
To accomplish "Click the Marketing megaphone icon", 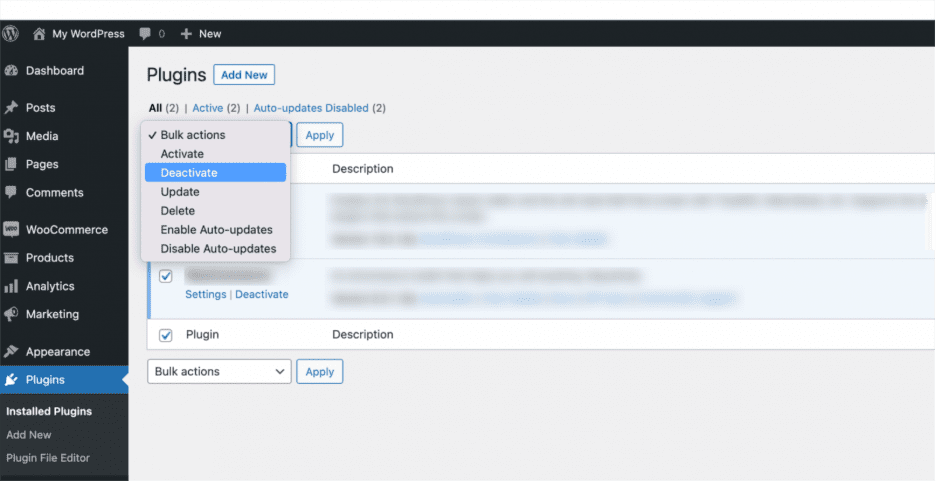I will pyautogui.click(x=11, y=314).
